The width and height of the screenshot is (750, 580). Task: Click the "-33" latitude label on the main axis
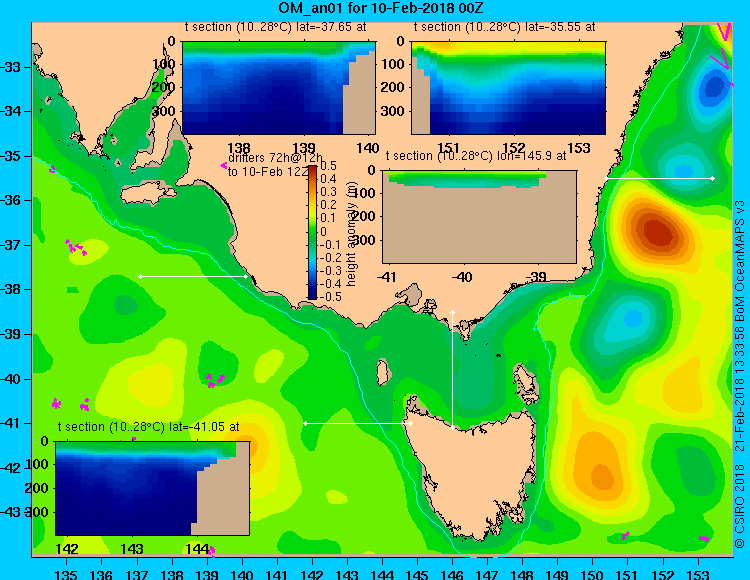point(10,67)
